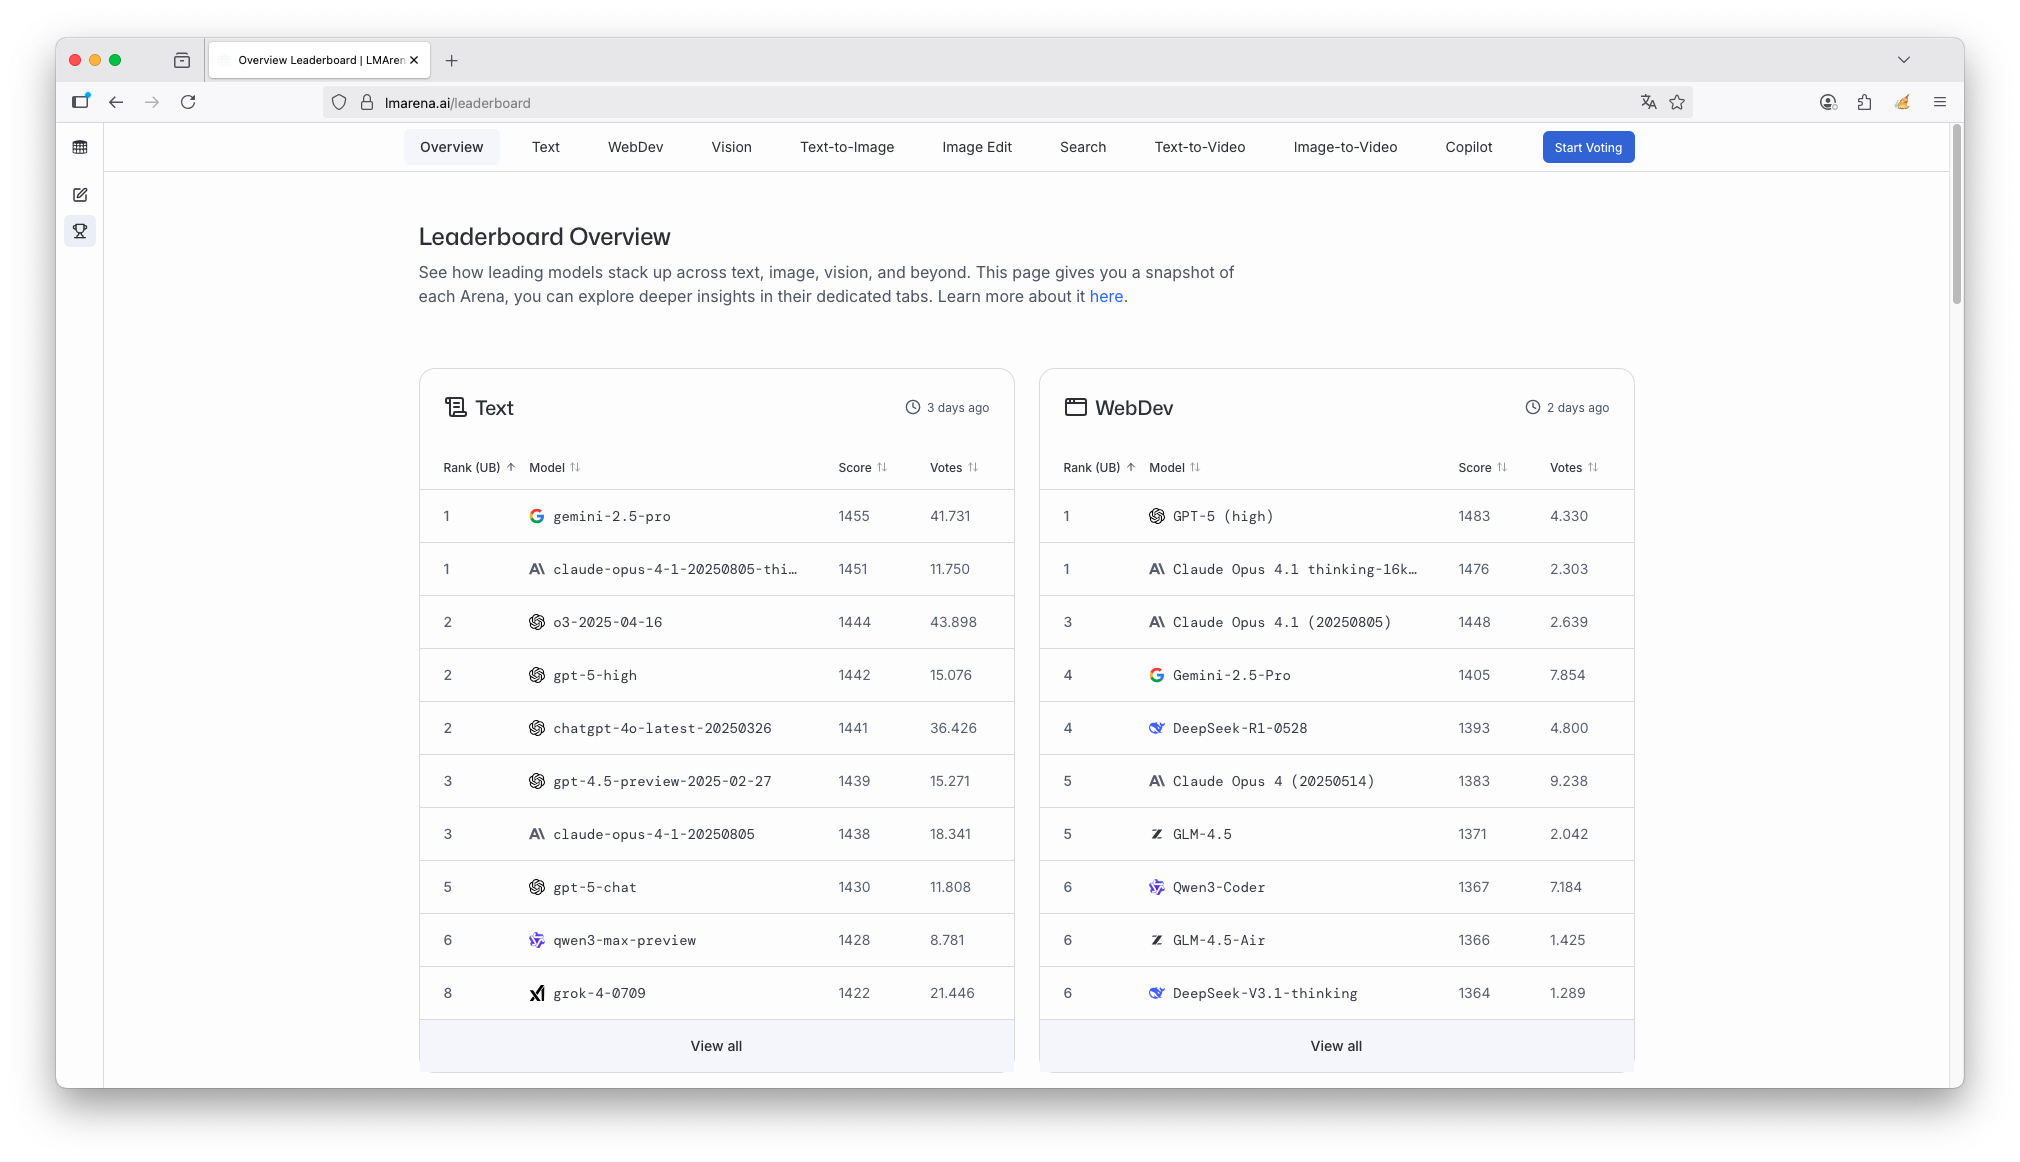Viewport: 2020px width, 1162px height.
Task: Sort Text table by Score column
Action: pyautogui.click(x=862, y=467)
